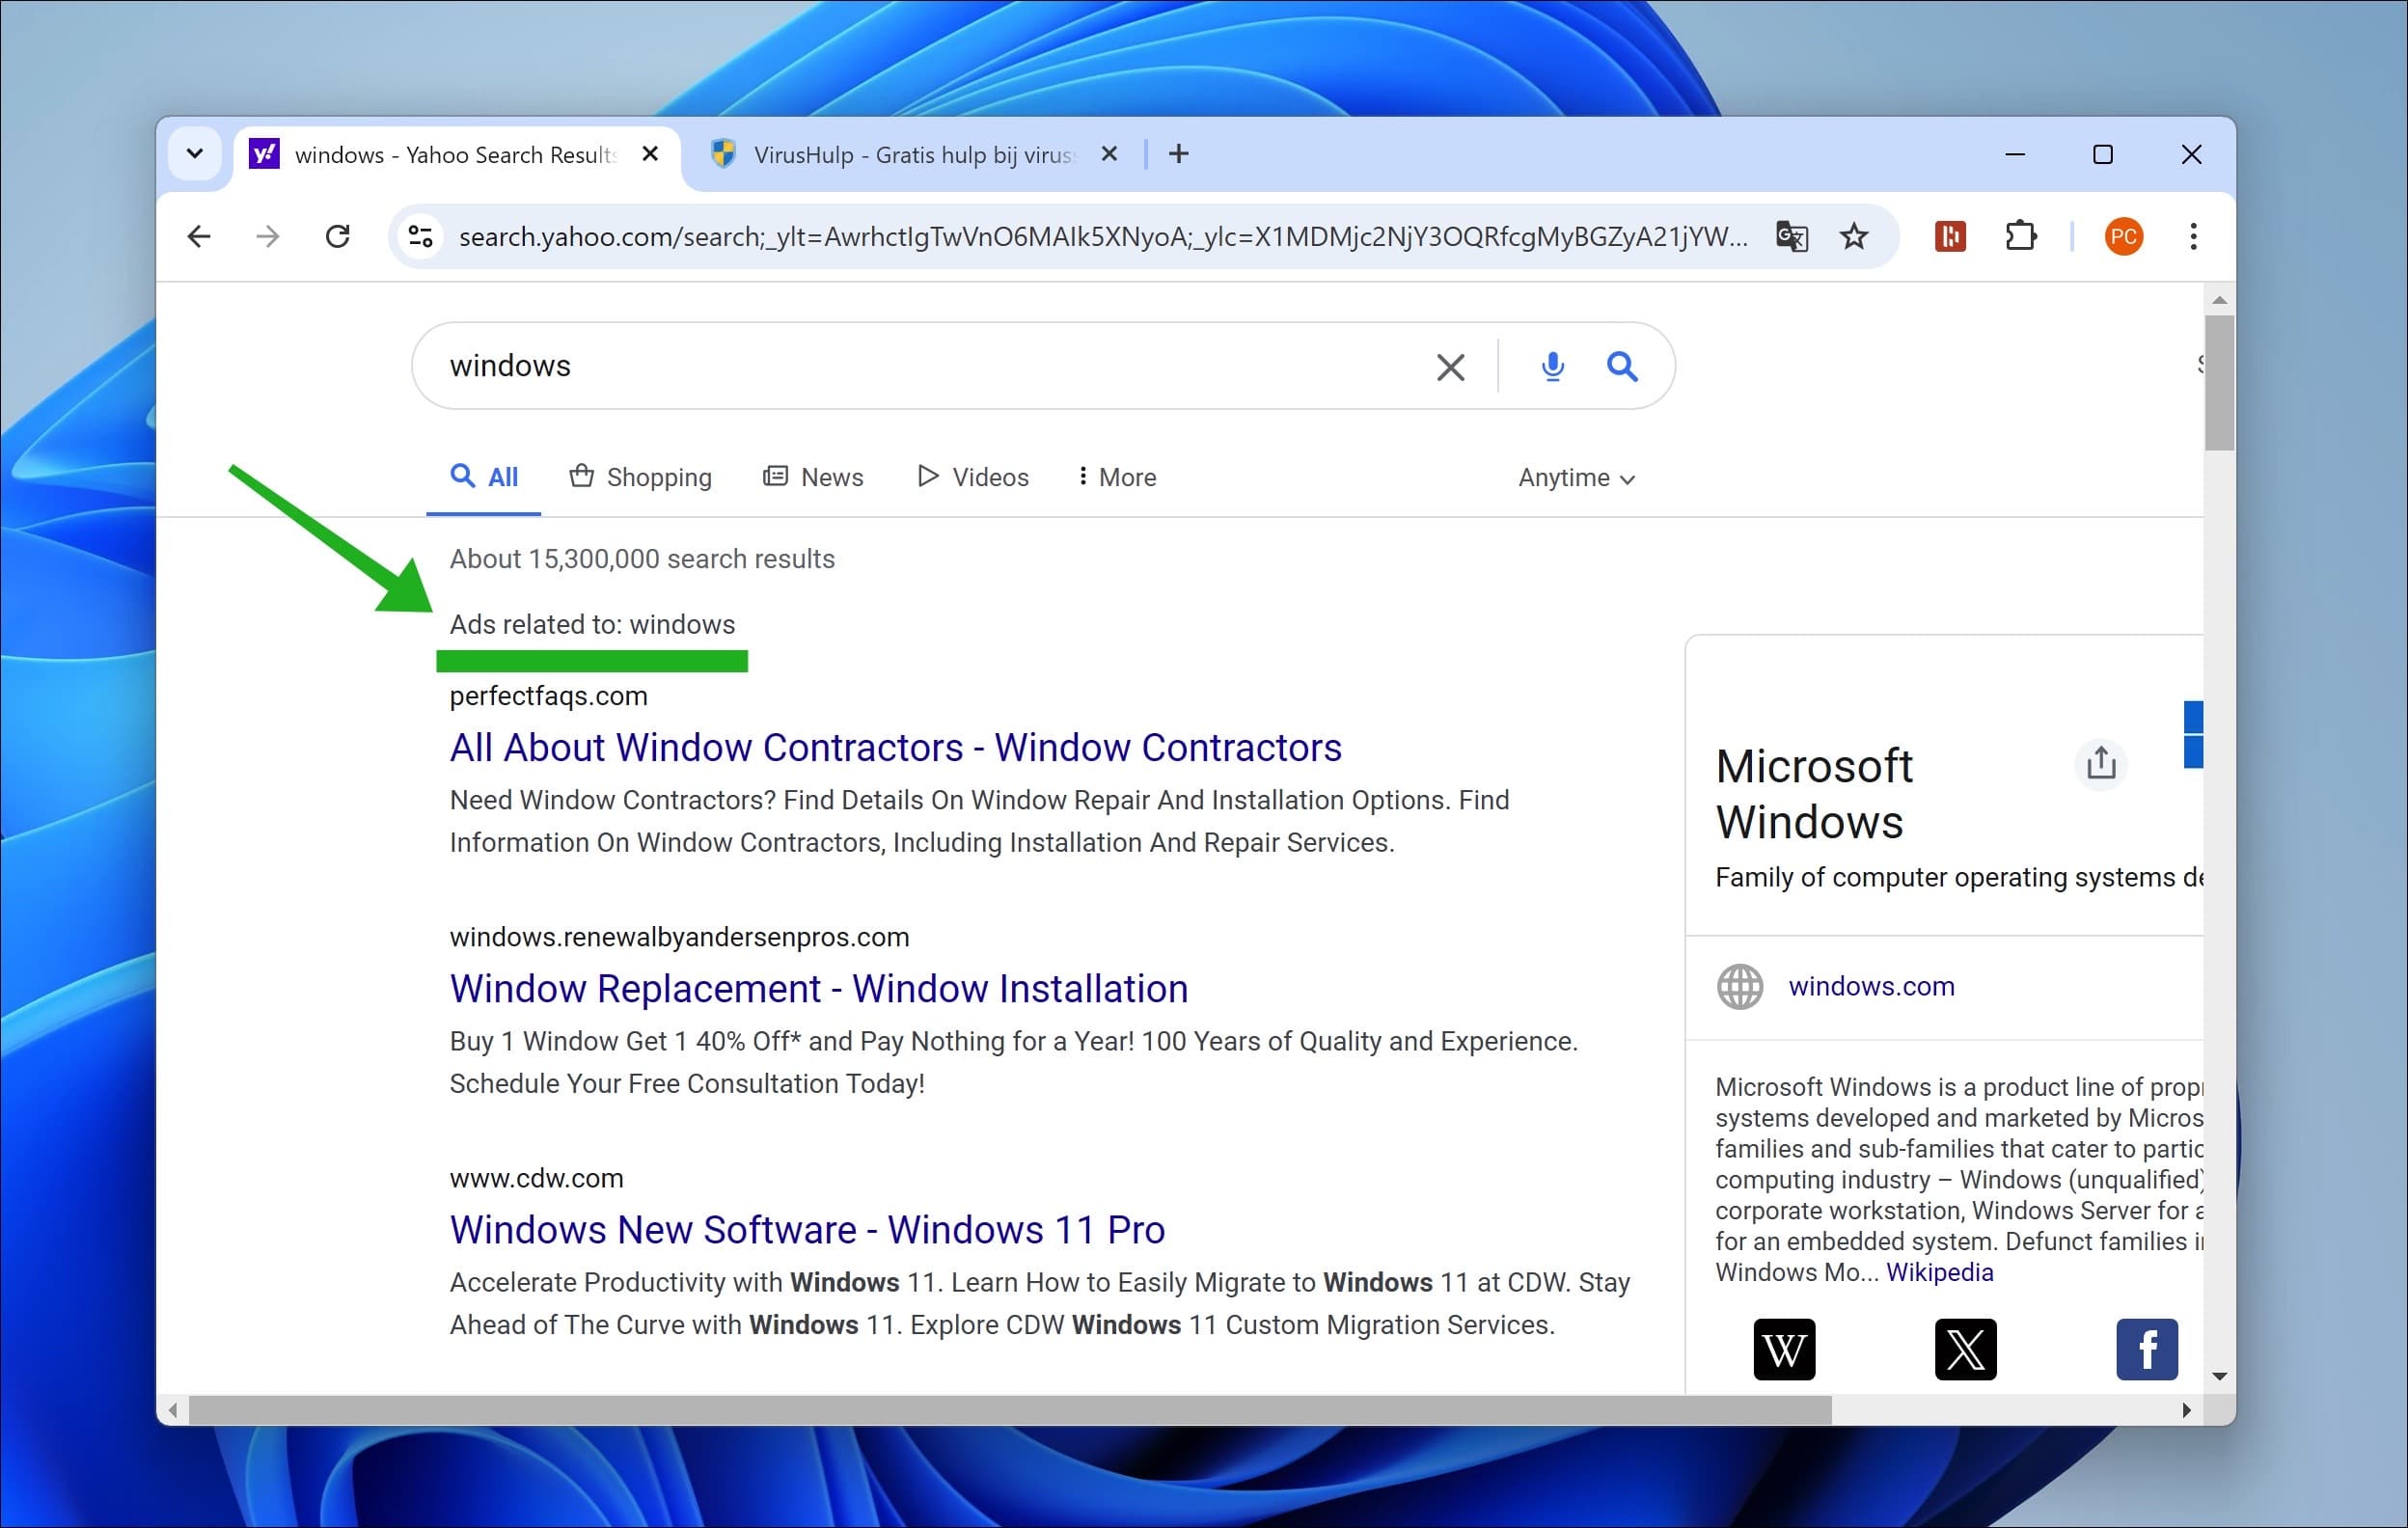
Task: Open the tab search dropdown arrow
Action: coord(195,154)
